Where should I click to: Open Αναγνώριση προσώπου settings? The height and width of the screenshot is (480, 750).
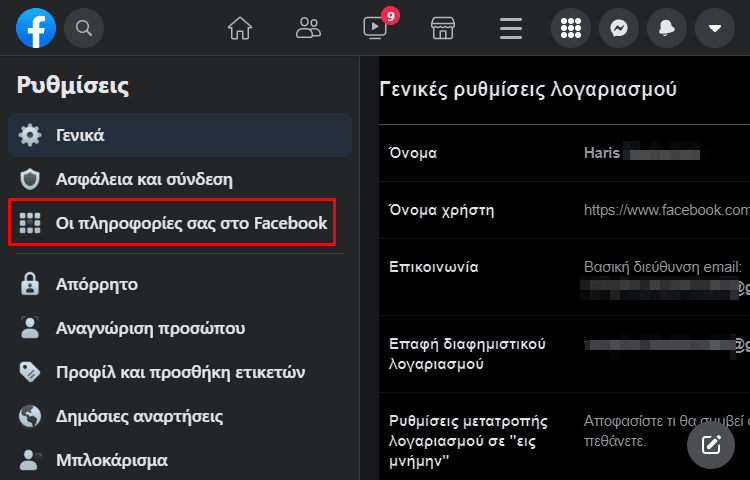pos(180,328)
